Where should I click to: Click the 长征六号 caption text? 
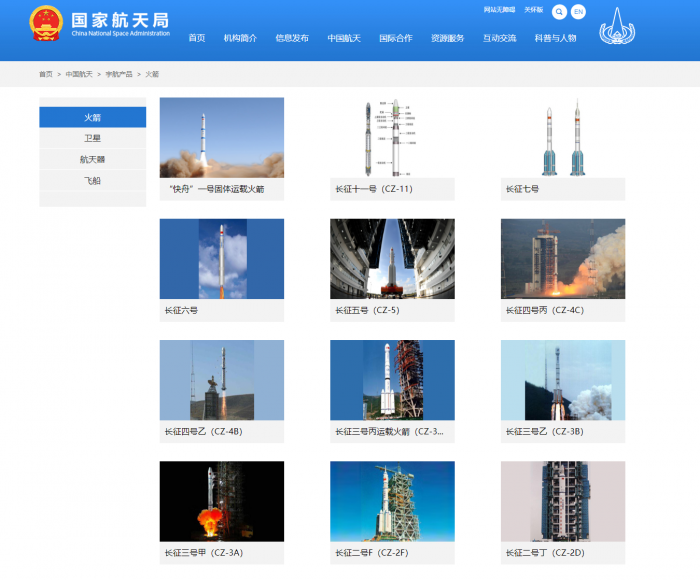tap(181, 310)
